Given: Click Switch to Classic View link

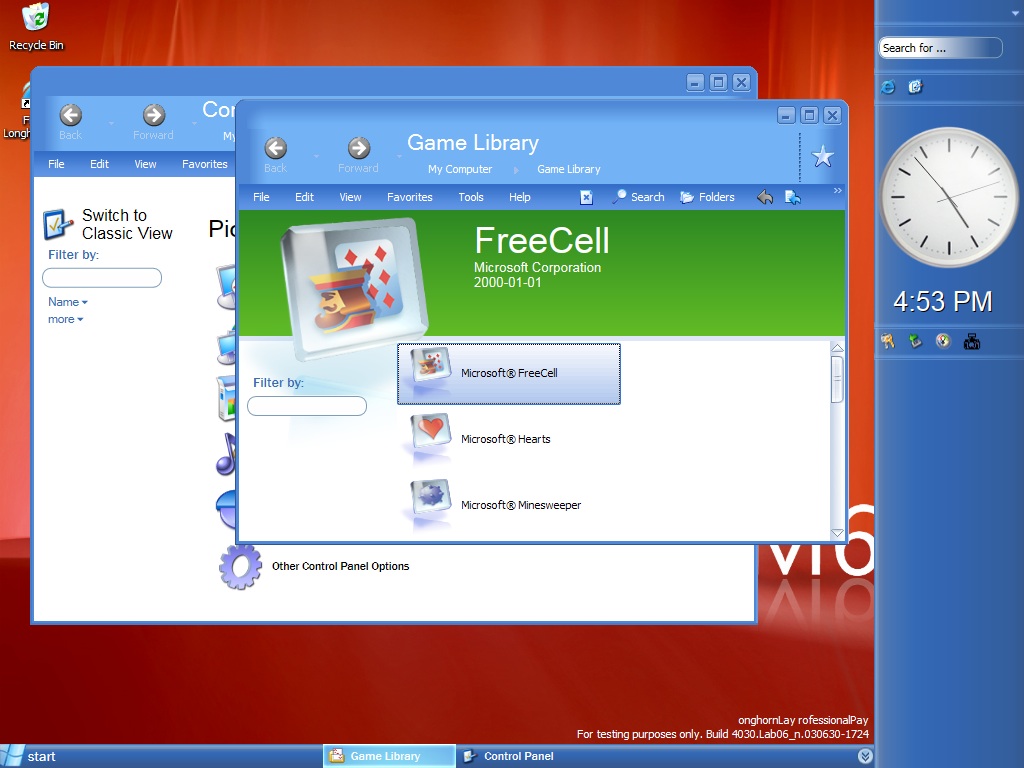Looking at the screenshot, I should (127, 224).
